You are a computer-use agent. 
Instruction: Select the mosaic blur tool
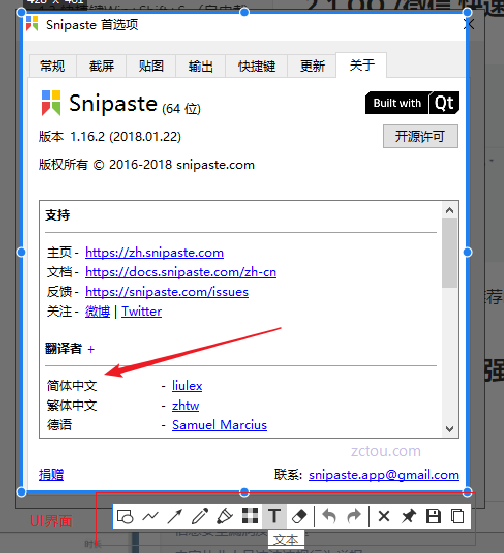[x=250, y=516]
